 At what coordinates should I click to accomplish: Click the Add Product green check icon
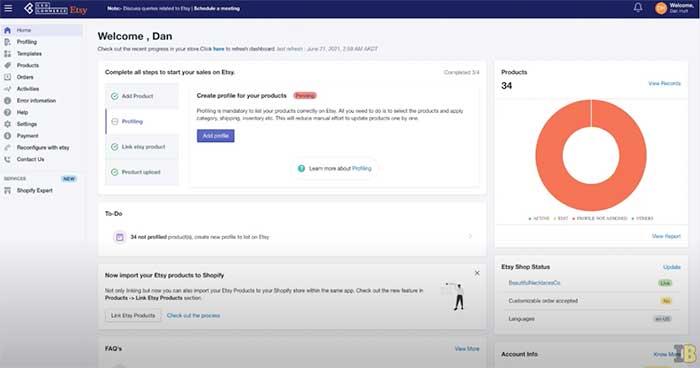[114, 96]
